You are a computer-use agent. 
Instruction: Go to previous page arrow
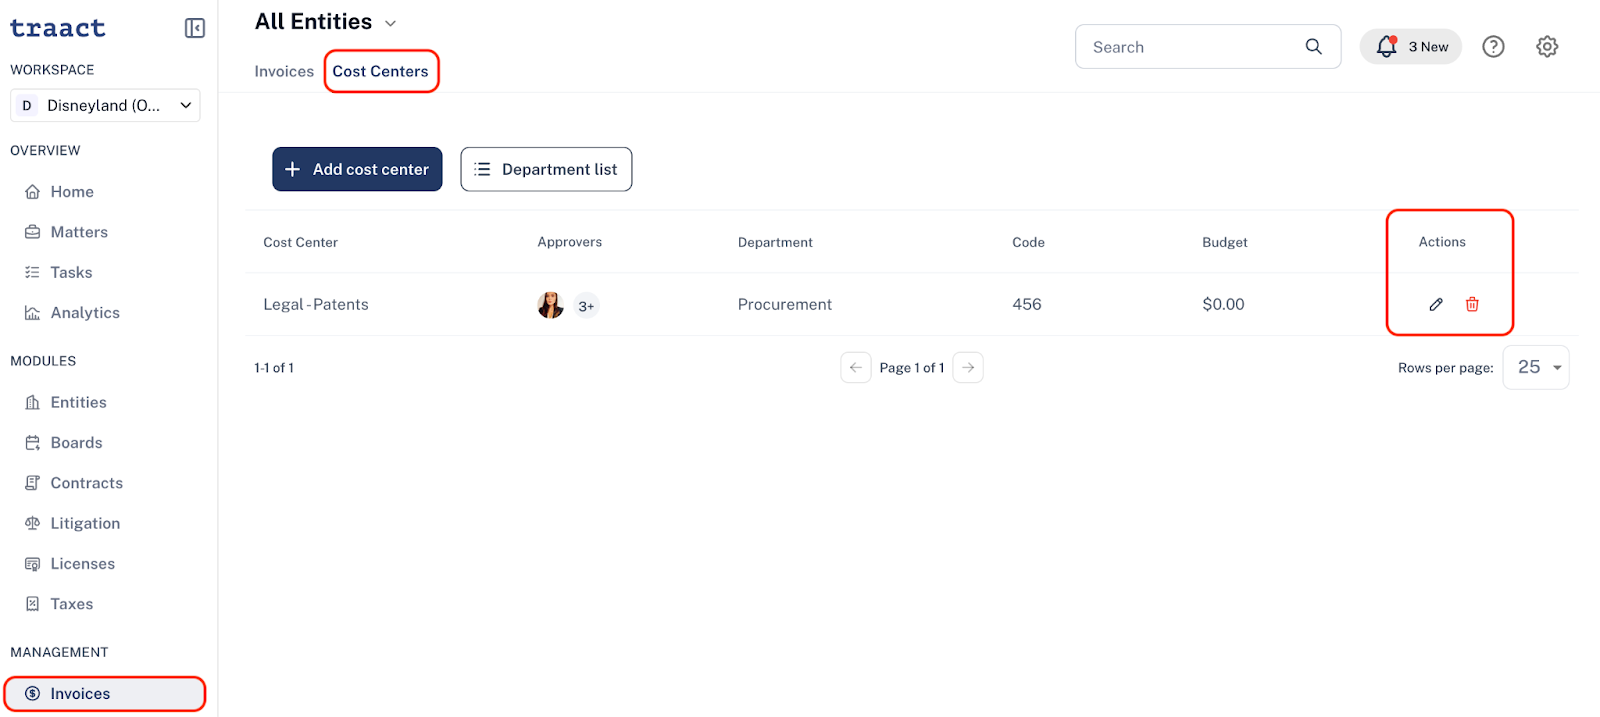pyautogui.click(x=856, y=368)
